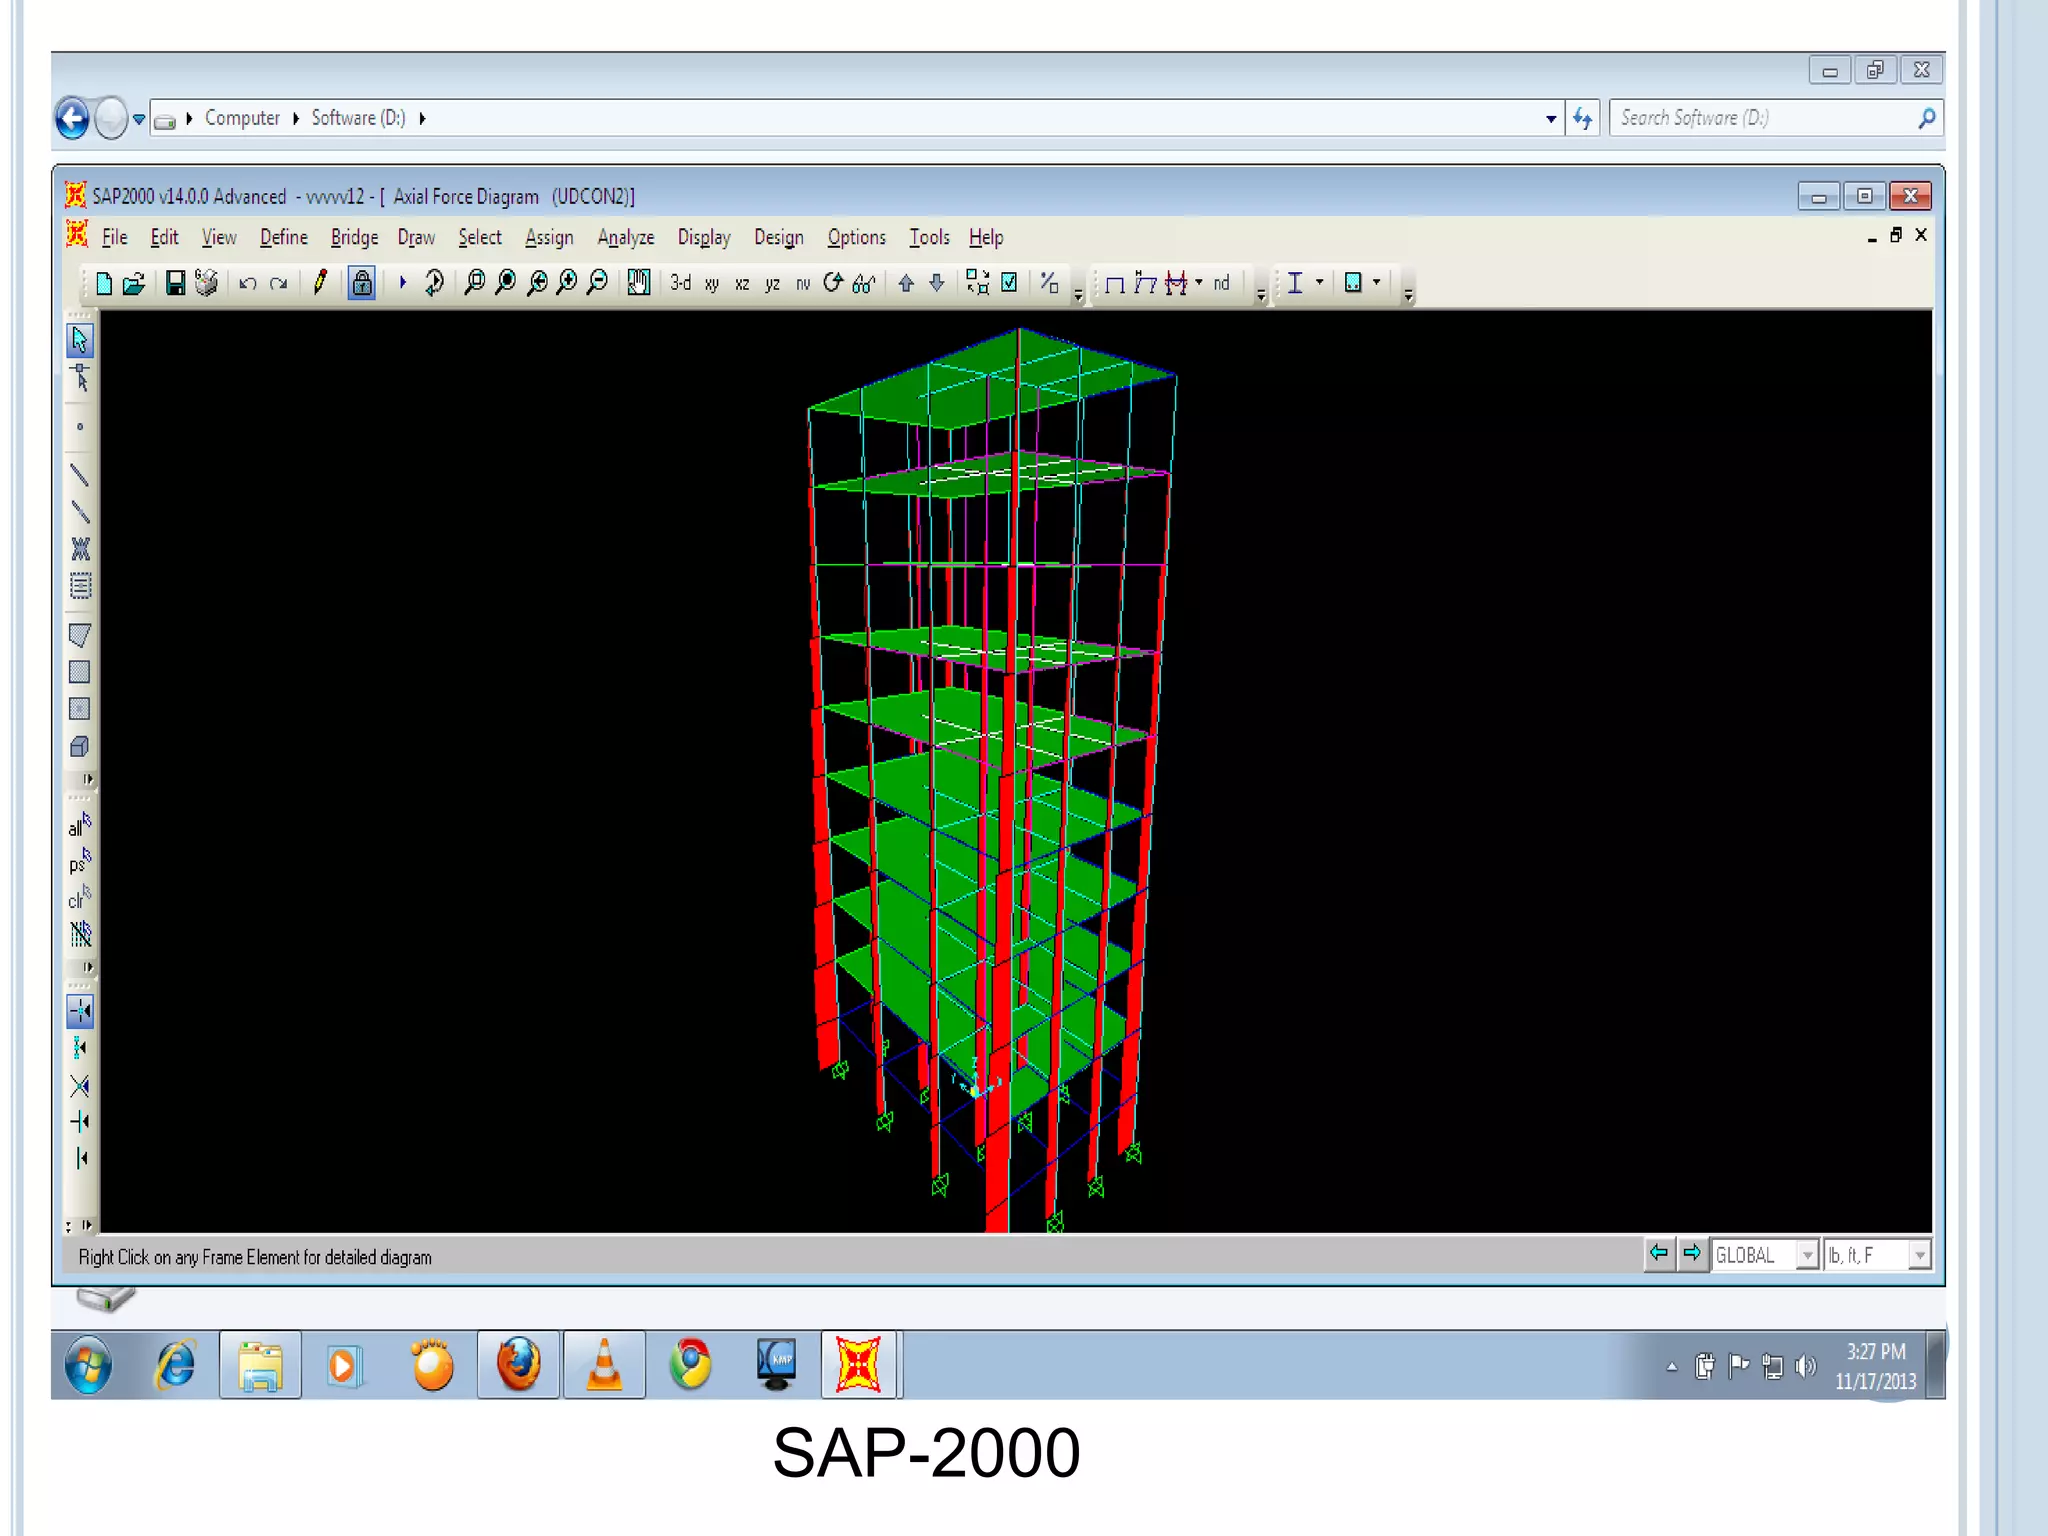This screenshot has width=2048, height=1536.
Task: Move down in list with down arrow
Action: [937, 283]
